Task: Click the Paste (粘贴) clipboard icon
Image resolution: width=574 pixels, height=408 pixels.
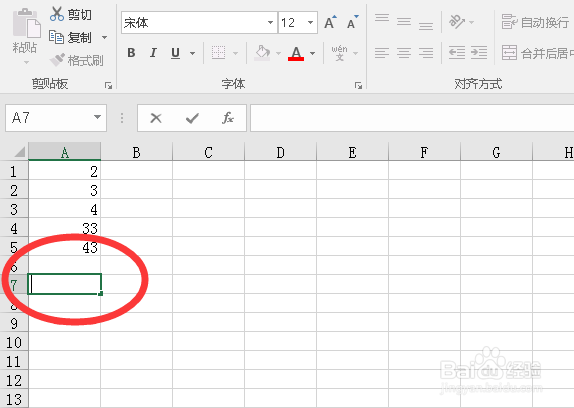Action: click(26, 23)
